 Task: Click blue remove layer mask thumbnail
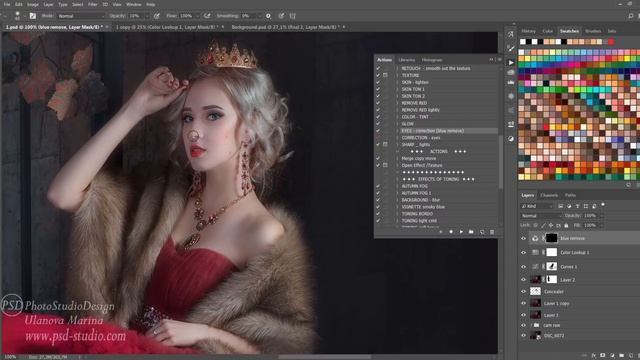551,238
